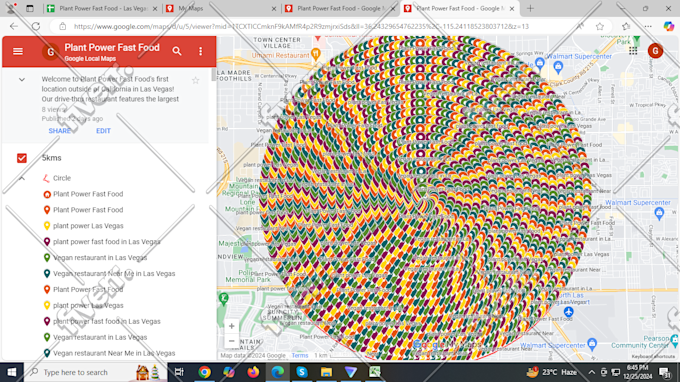This screenshot has height=382, width=680.
Task: Click the upper Walmart Supercenter marker
Action: click(558, 67)
